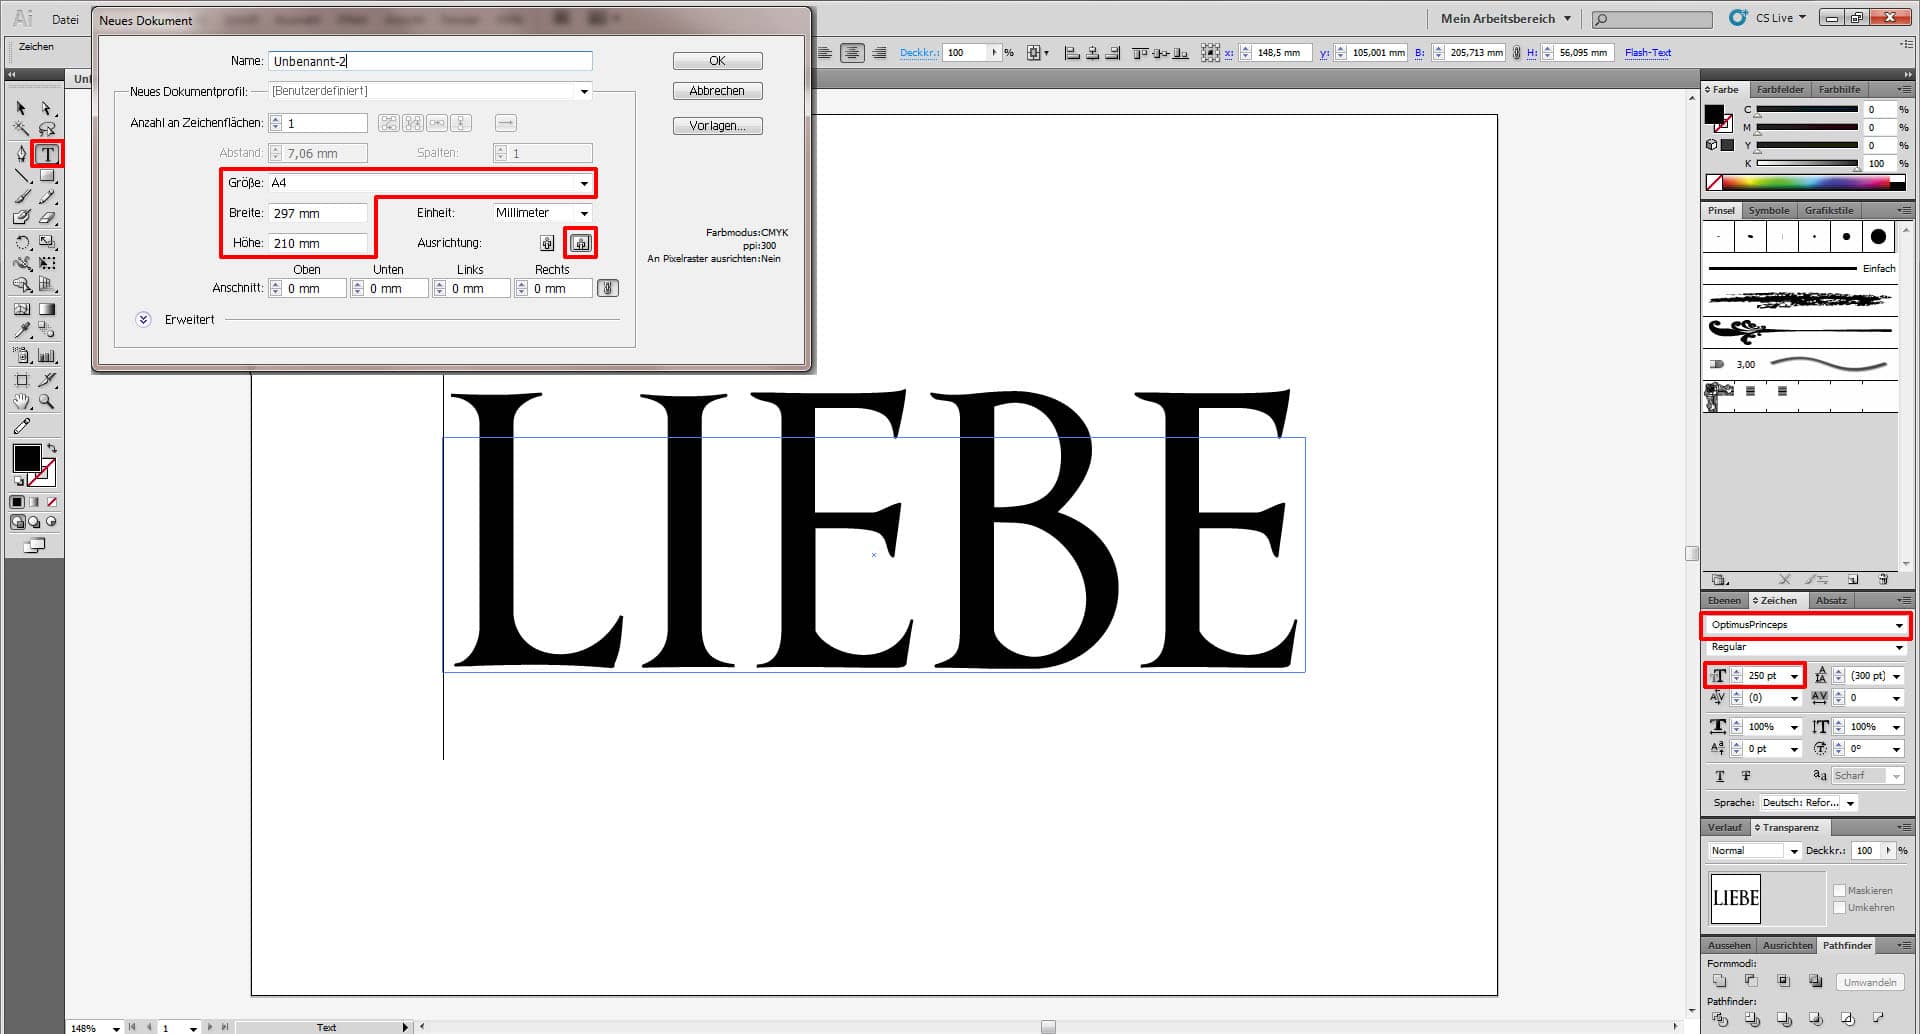Select the black Selection tool arrow
Viewport: 1920px width, 1034px height.
pos(19,107)
